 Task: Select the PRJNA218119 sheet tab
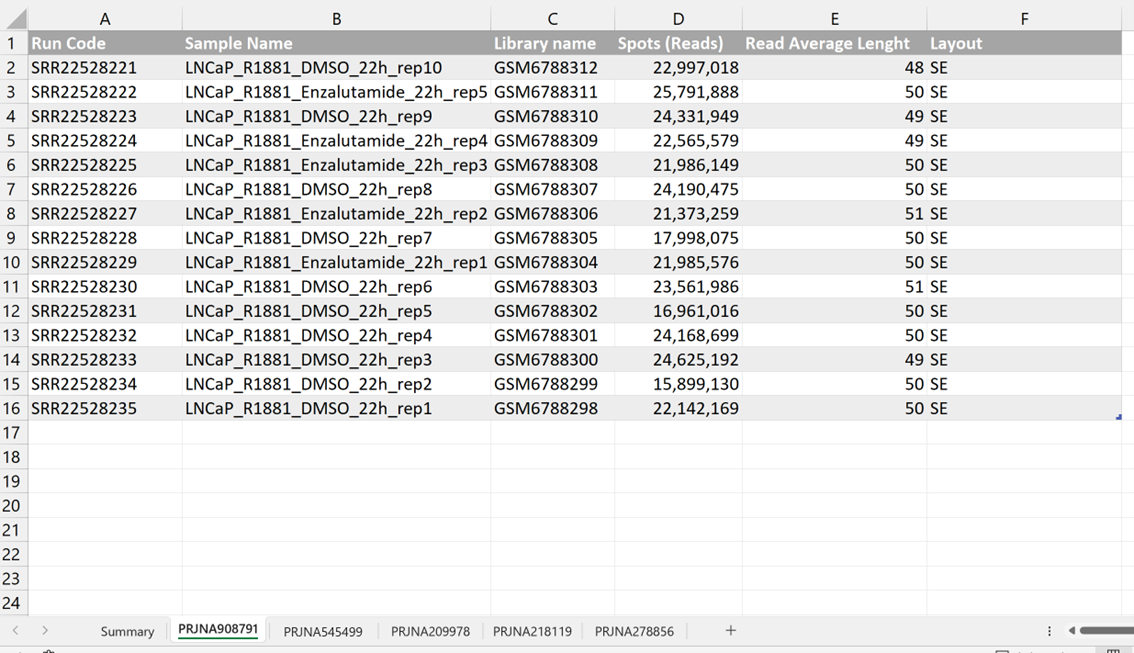[x=532, y=631]
